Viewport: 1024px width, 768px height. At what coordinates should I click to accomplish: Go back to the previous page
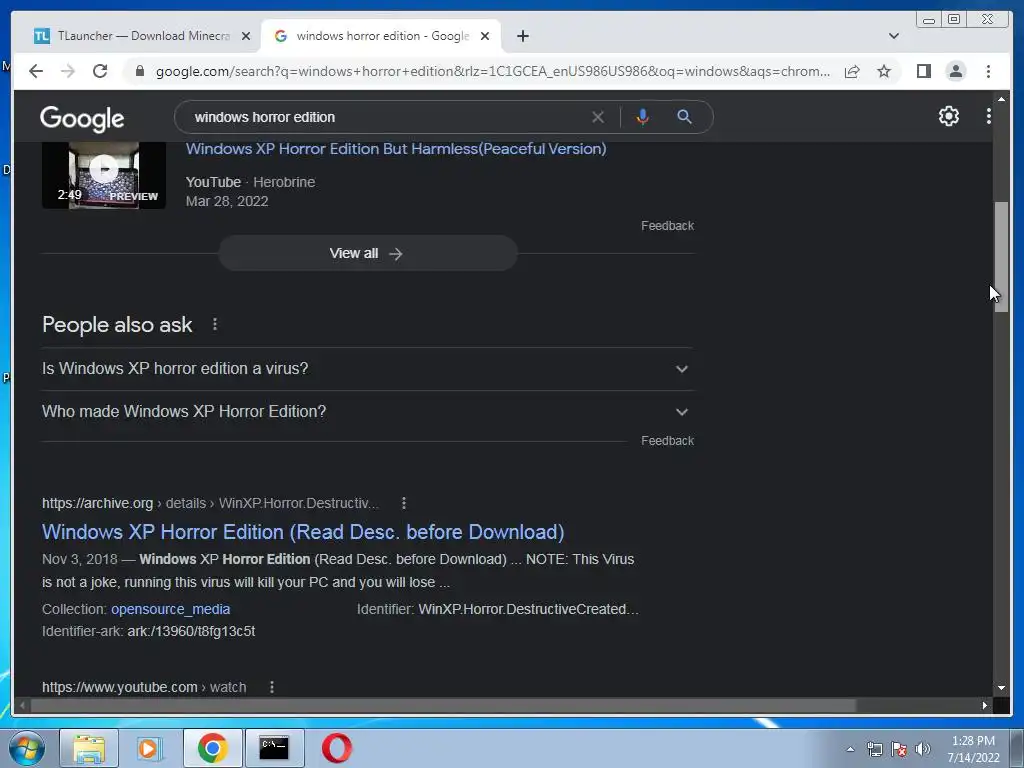36,71
